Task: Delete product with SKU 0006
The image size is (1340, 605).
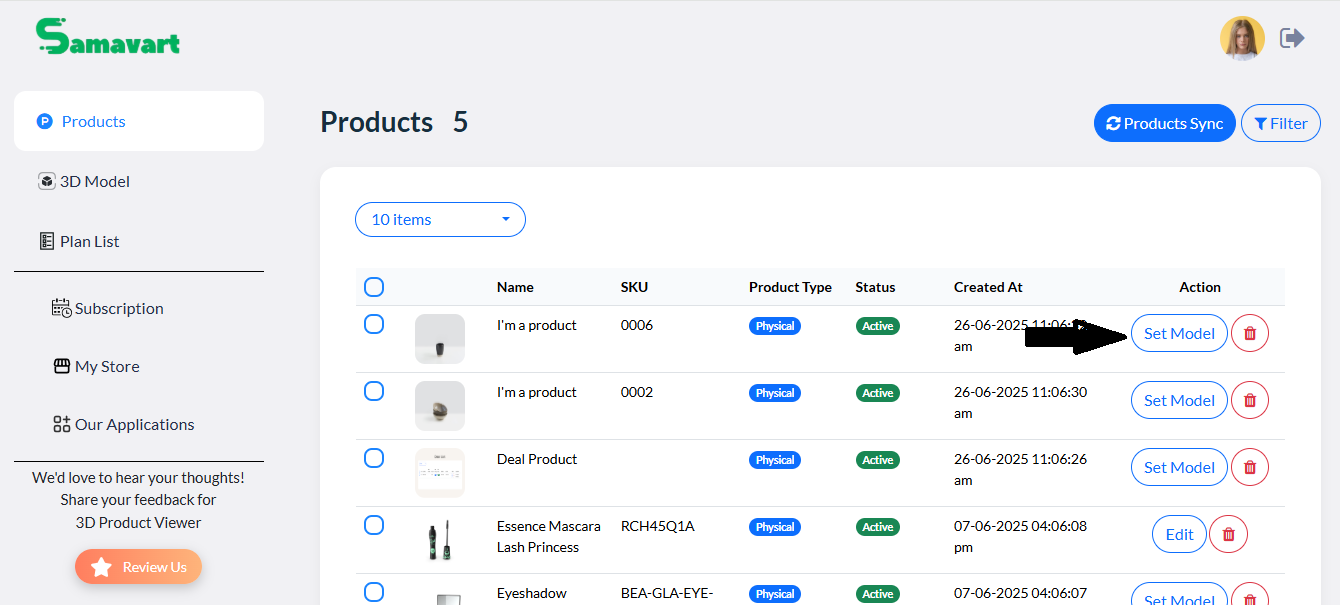Action: tap(1250, 333)
